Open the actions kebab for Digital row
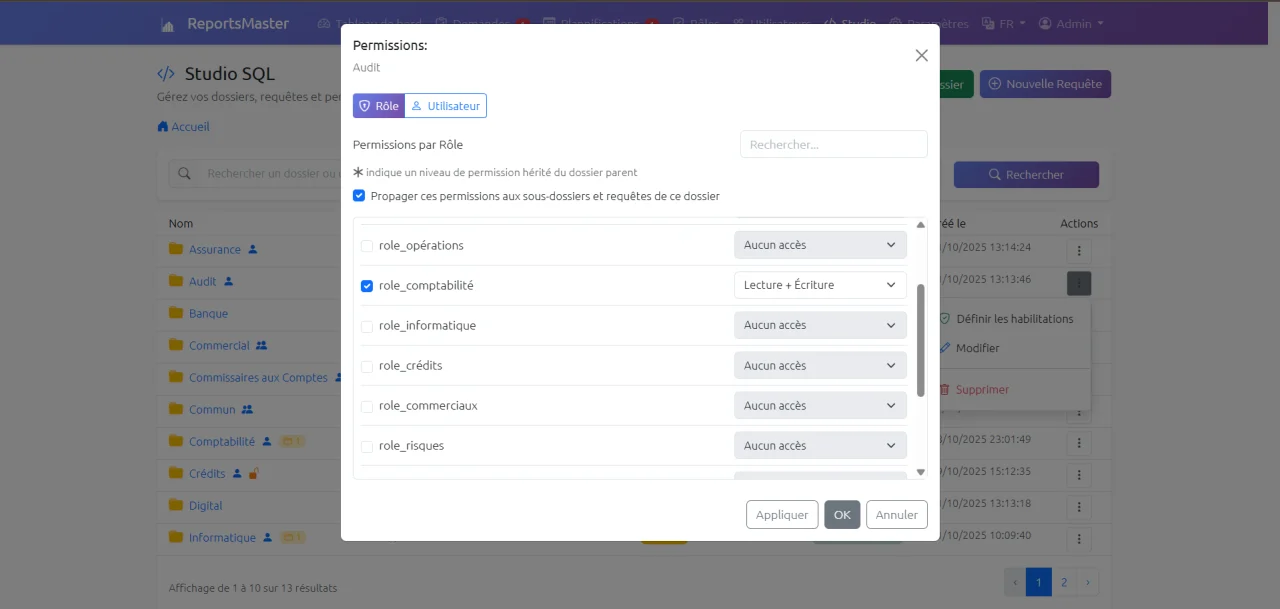This screenshot has height=609, width=1280. (x=1078, y=506)
